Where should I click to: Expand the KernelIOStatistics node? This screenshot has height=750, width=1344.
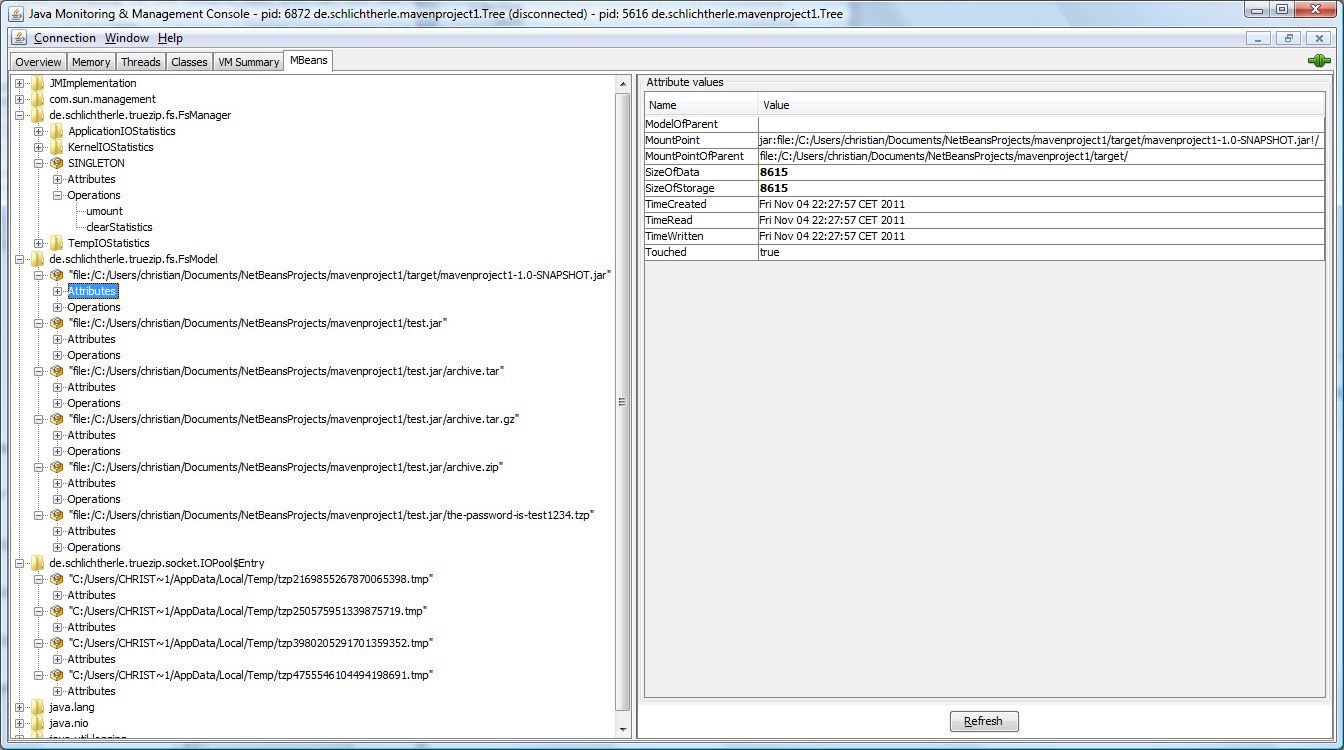38,147
